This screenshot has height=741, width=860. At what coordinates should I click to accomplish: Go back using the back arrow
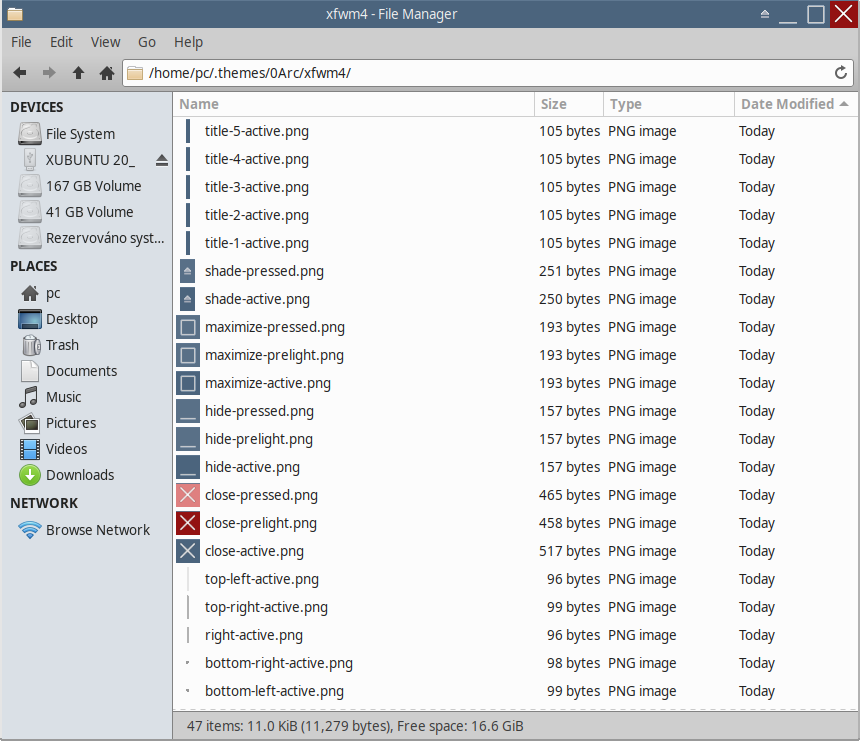(x=20, y=73)
